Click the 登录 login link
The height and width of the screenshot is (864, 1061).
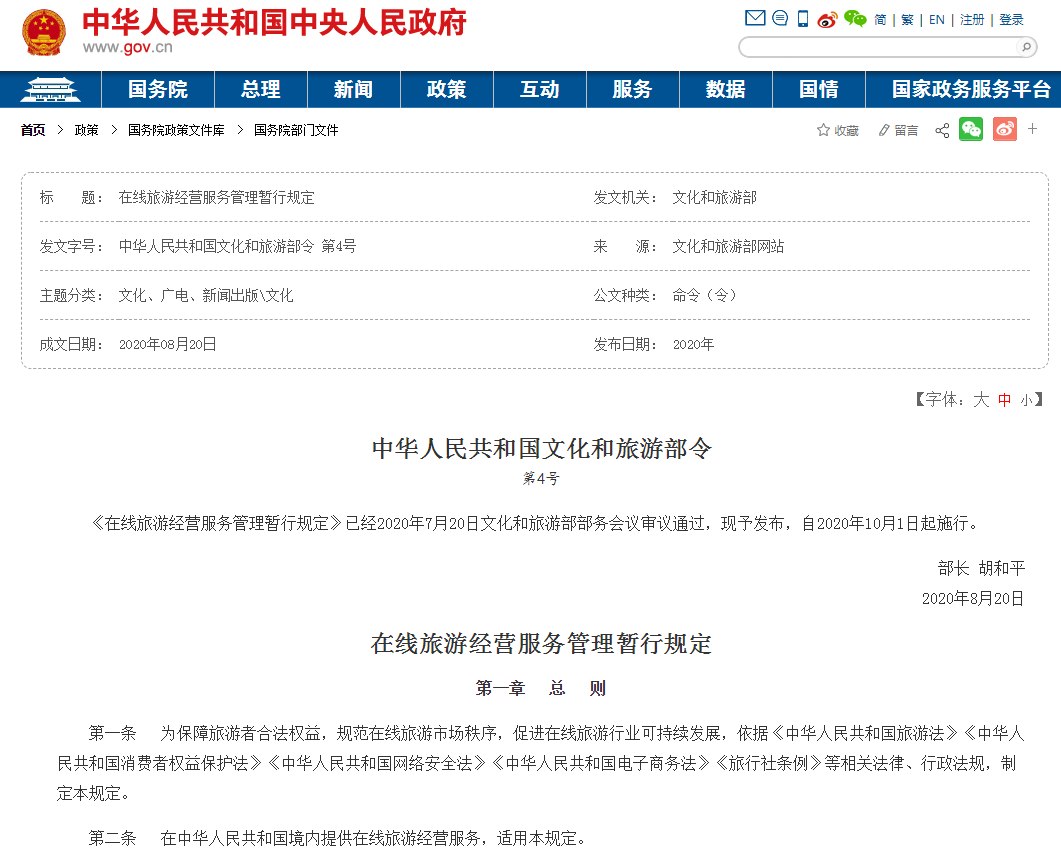click(1011, 18)
